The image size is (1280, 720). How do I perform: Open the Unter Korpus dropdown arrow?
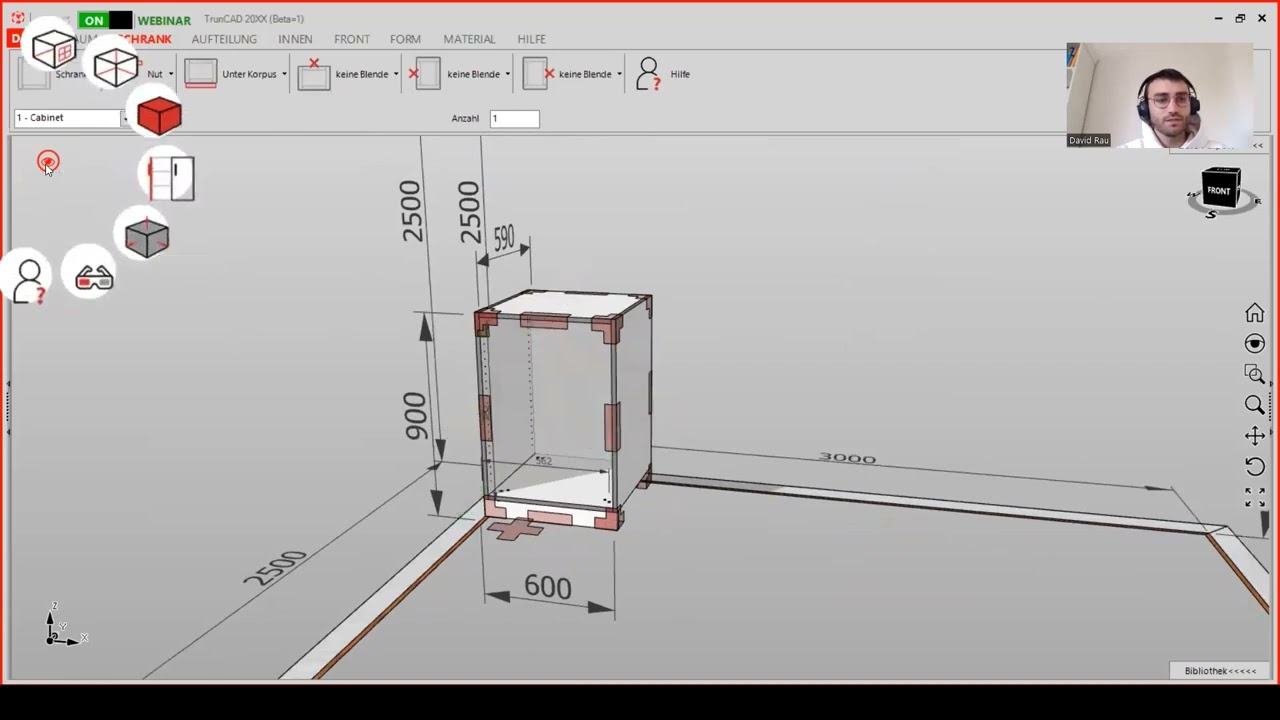(284, 74)
